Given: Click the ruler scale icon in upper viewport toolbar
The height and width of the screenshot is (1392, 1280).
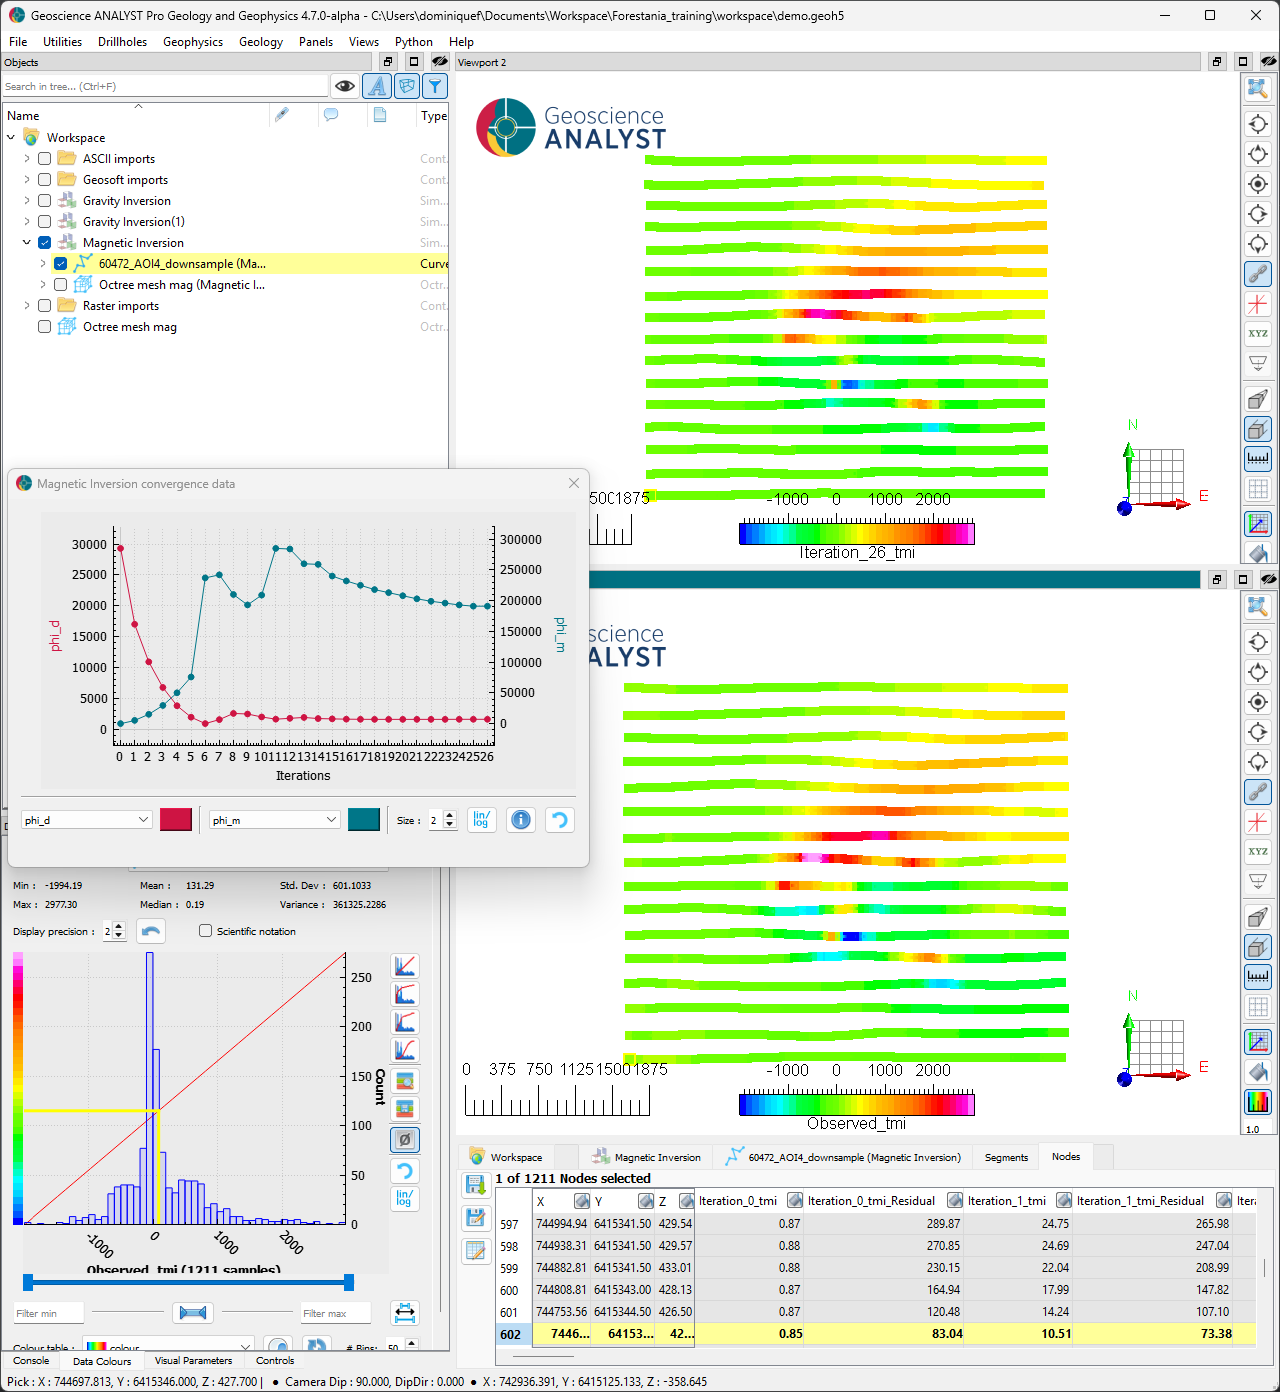Looking at the screenshot, I should [1258, 460].
